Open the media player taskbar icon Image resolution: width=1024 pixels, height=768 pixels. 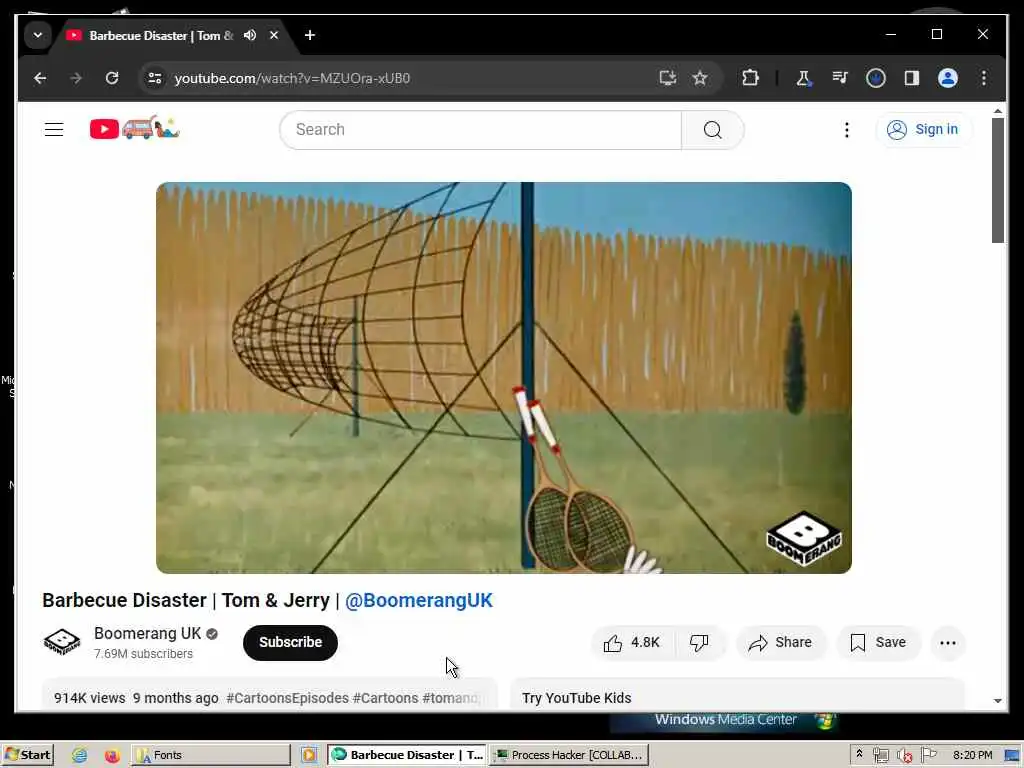(309, 755)
